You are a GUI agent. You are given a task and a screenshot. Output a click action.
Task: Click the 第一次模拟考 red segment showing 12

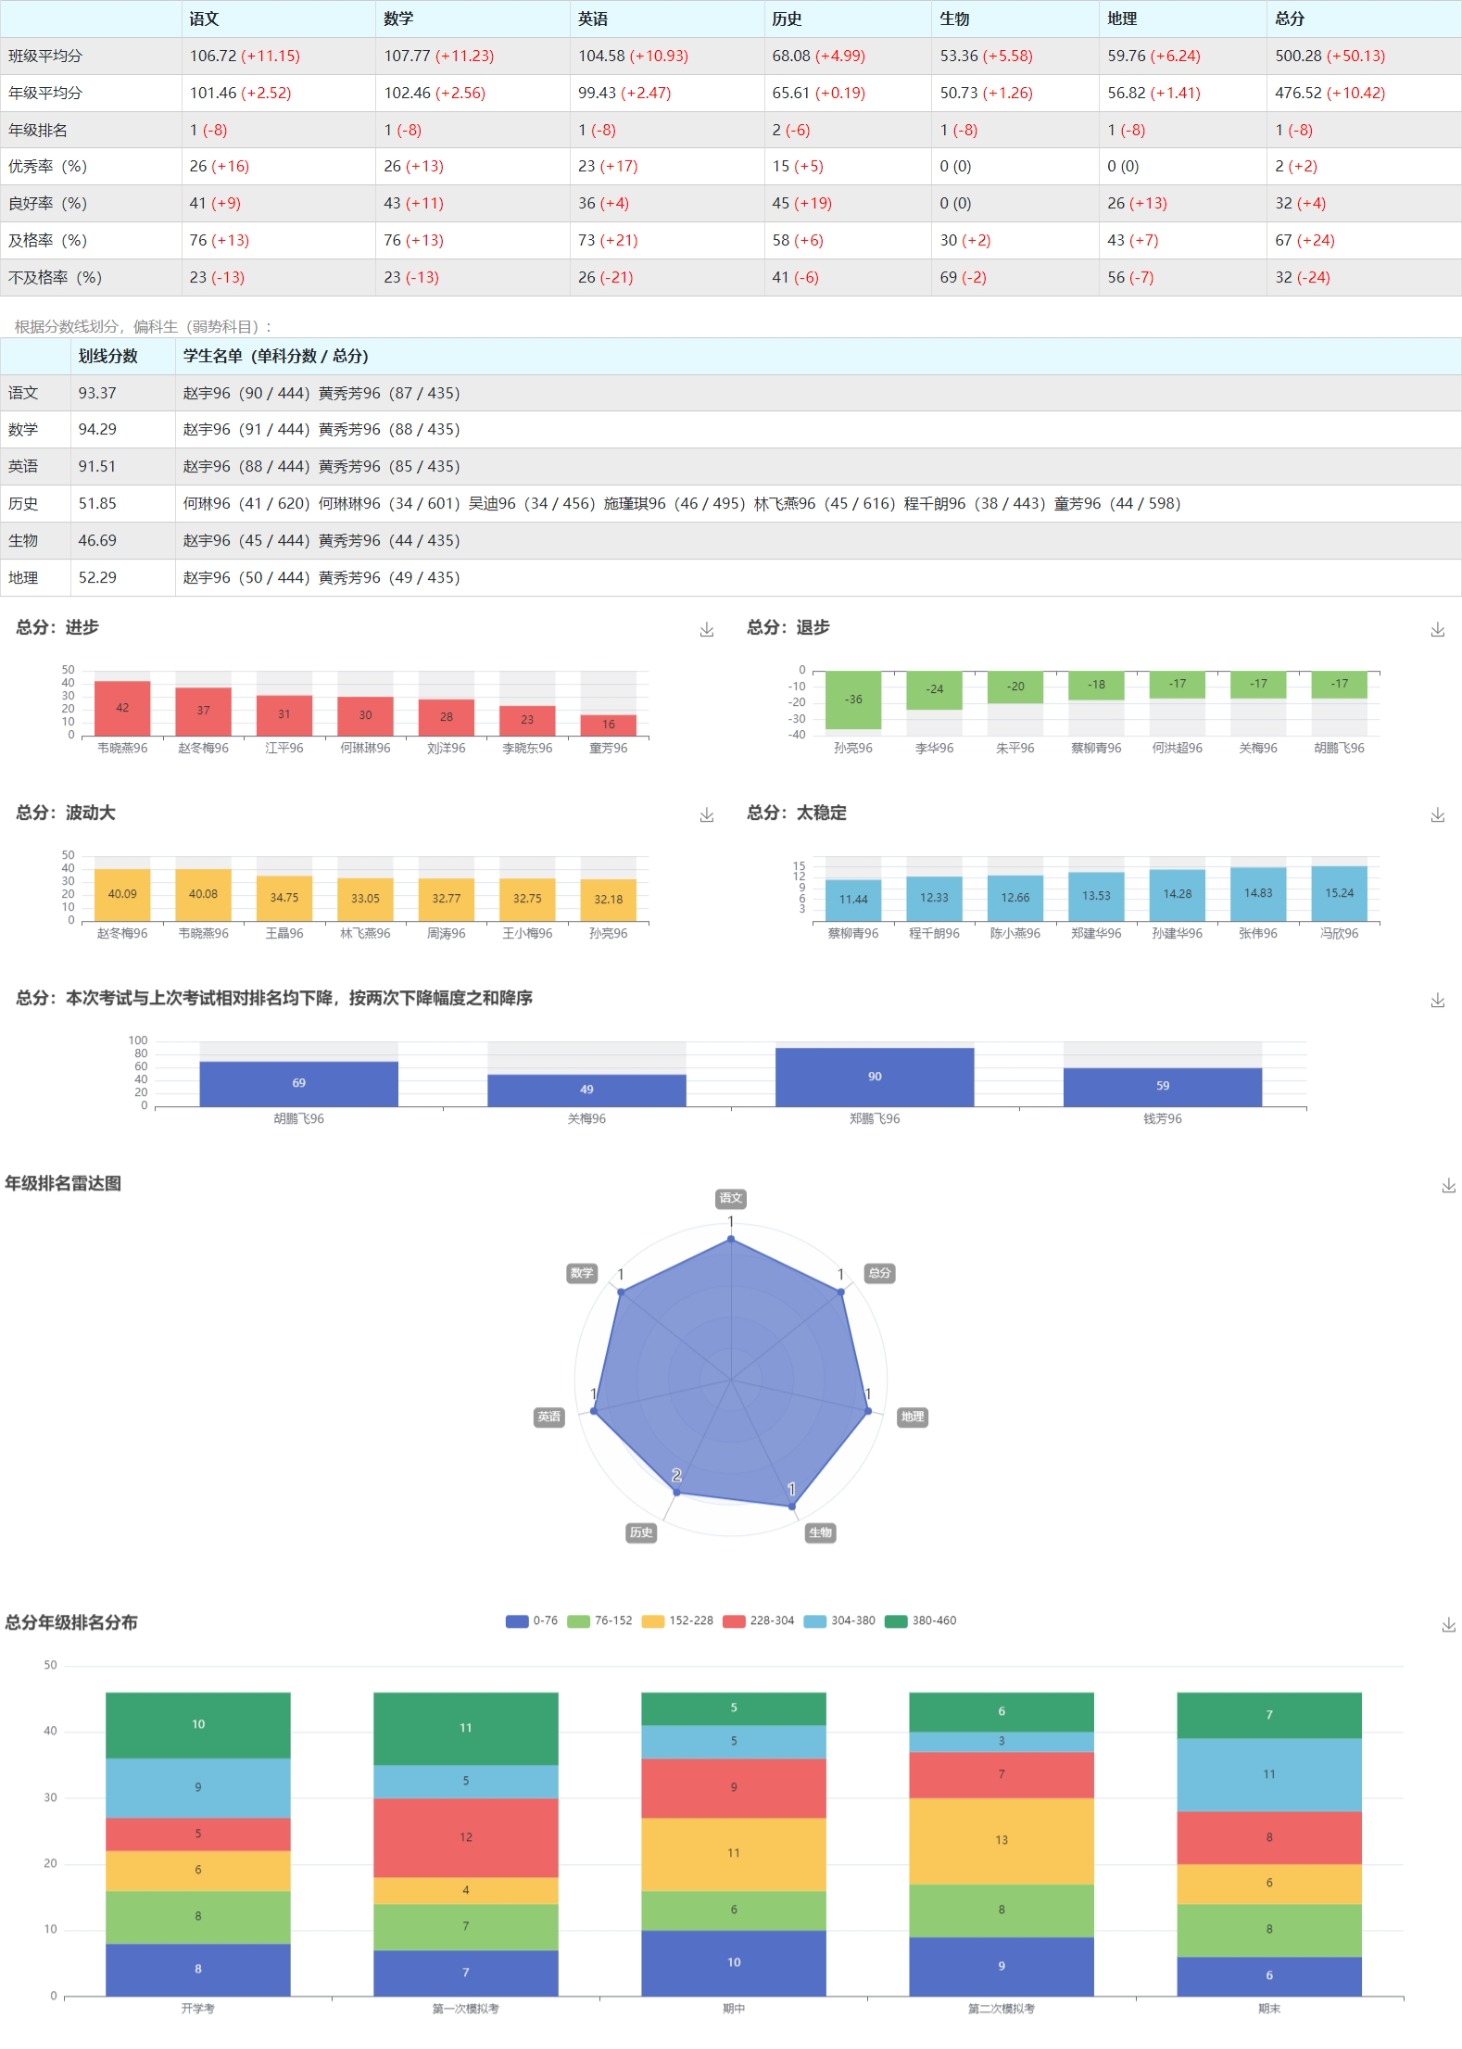coord(466,1838)
